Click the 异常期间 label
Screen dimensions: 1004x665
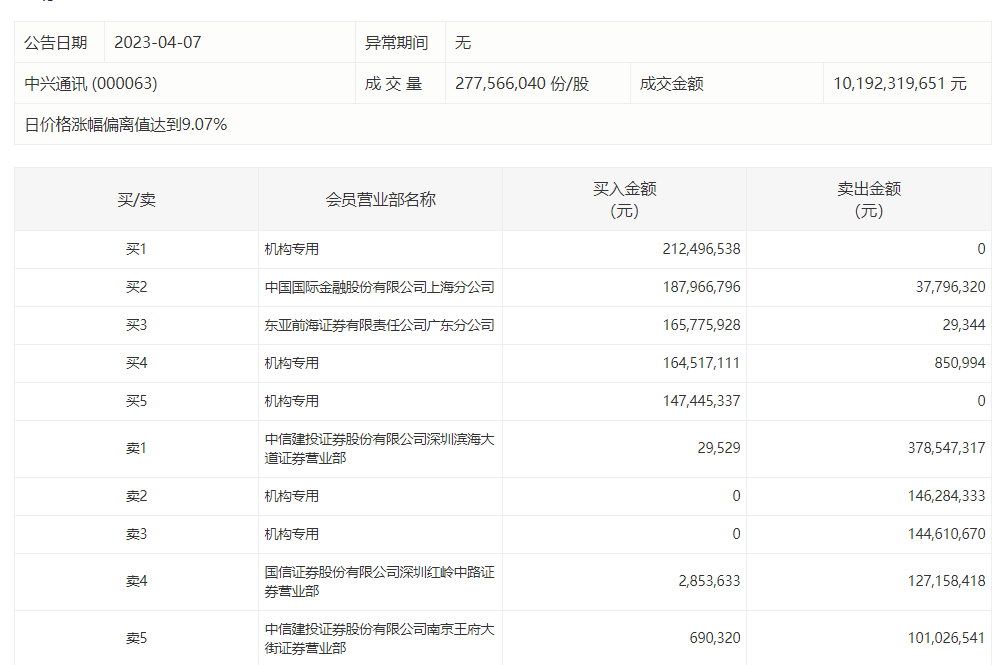coord(396,42)
